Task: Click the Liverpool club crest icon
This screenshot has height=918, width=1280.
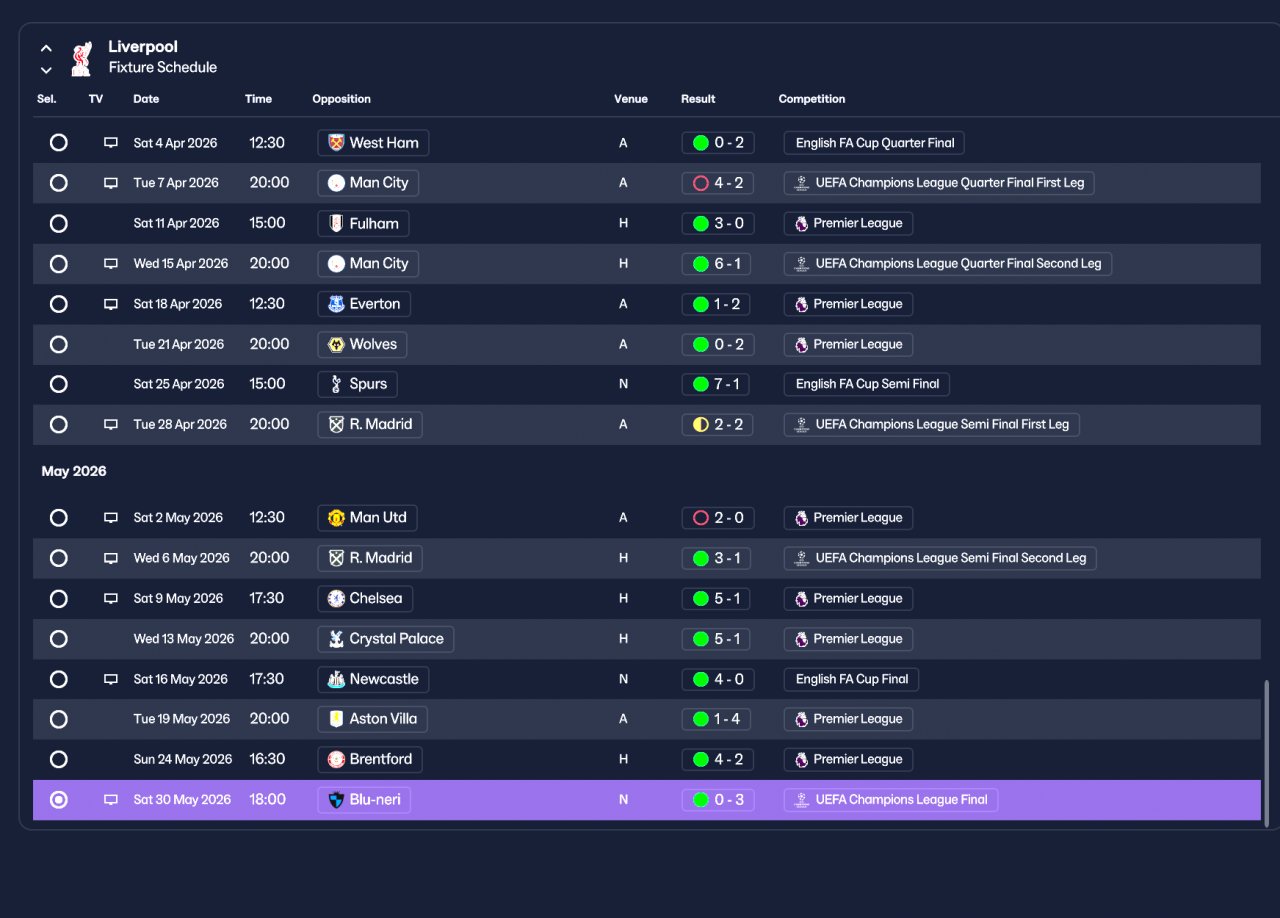Action: pyautogui.click(x=81, y=58)
